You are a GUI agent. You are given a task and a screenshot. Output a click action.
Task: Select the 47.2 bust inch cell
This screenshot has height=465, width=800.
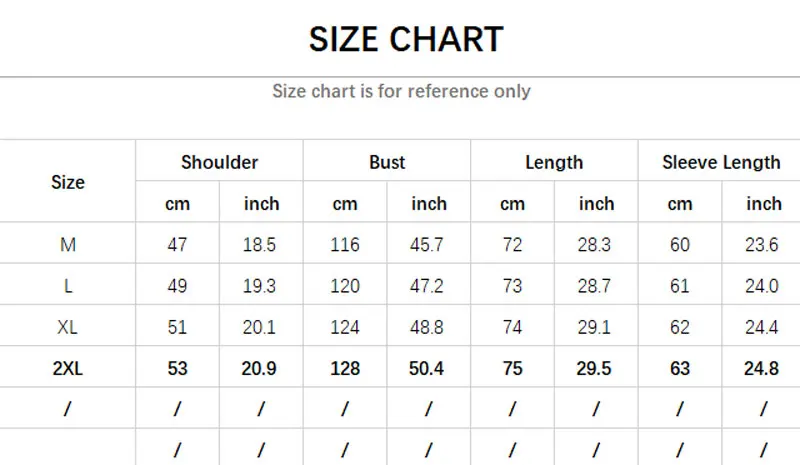pos(429,286)
